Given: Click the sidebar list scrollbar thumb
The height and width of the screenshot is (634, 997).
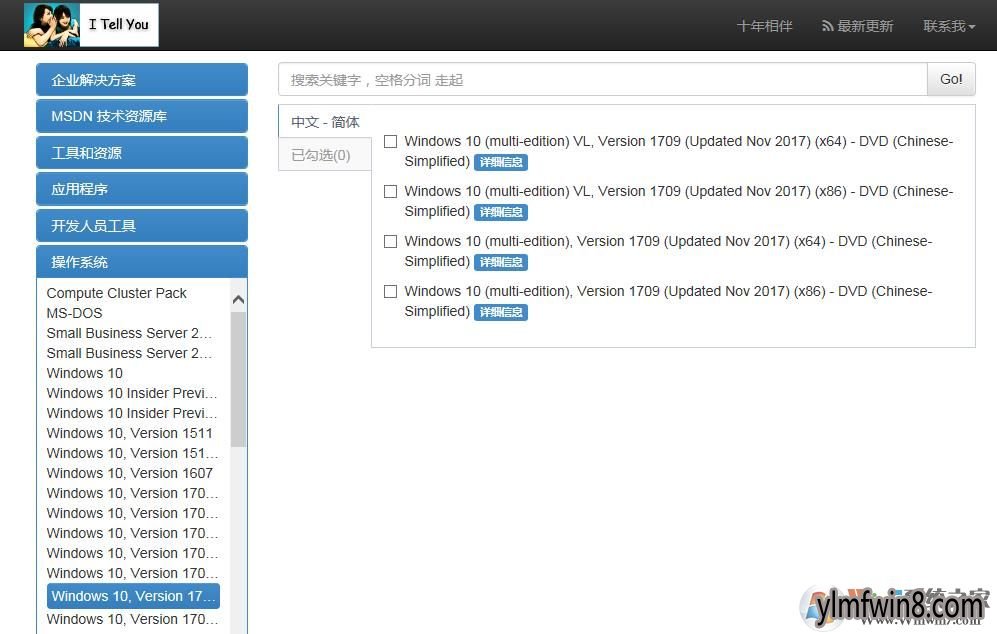Looking at the screenshot, I should 238,380.
